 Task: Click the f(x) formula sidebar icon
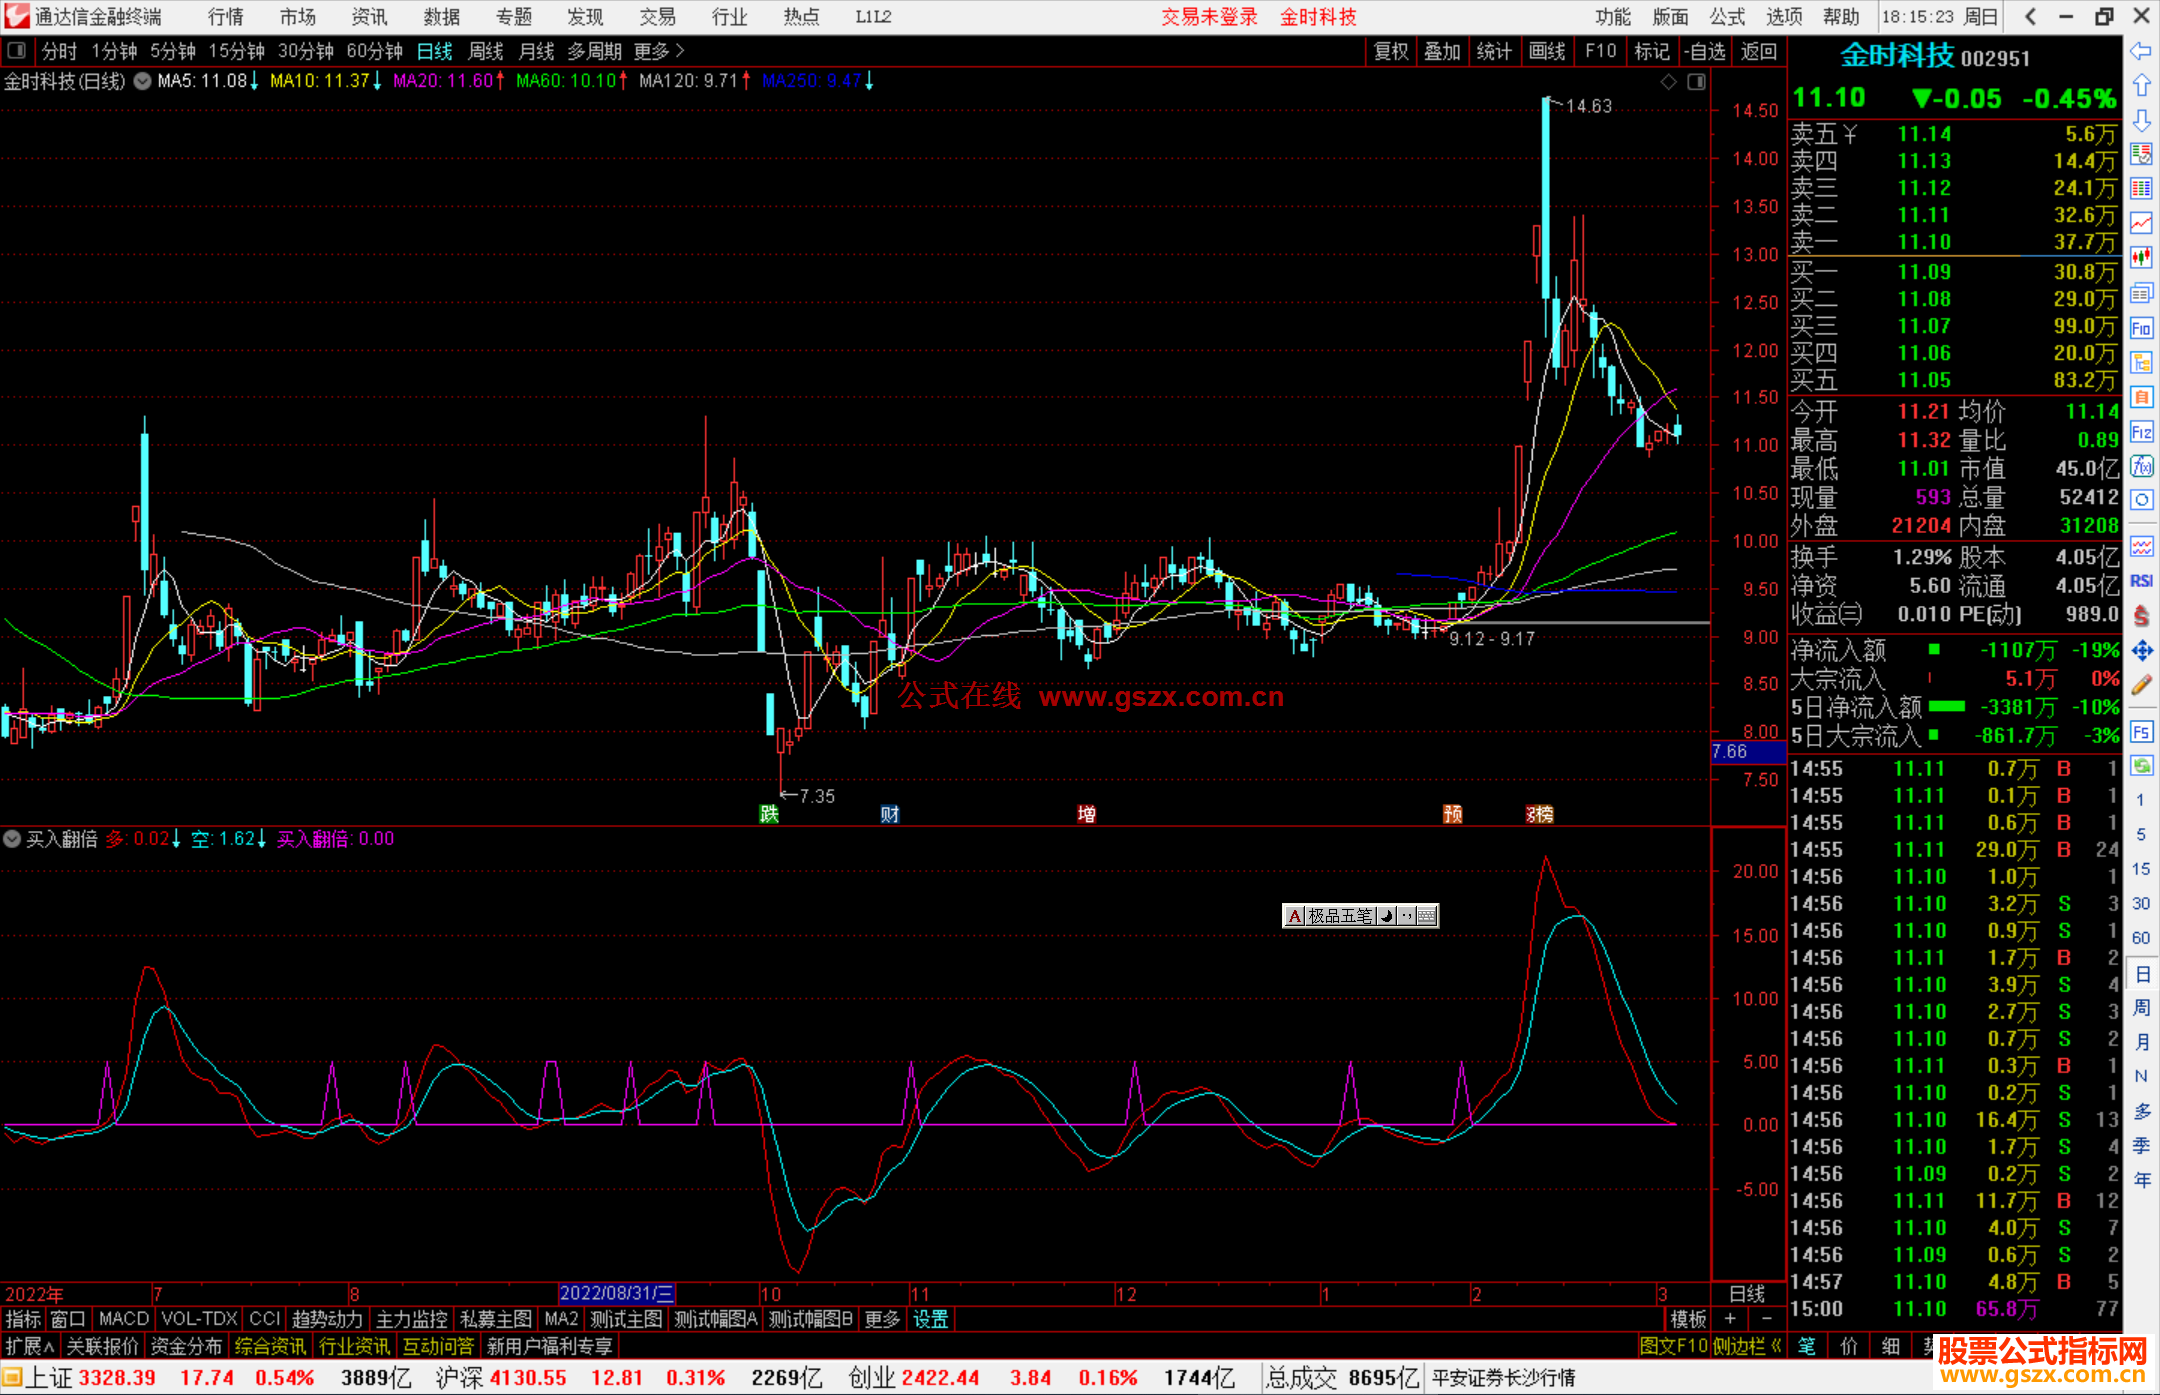(2141, 466)
